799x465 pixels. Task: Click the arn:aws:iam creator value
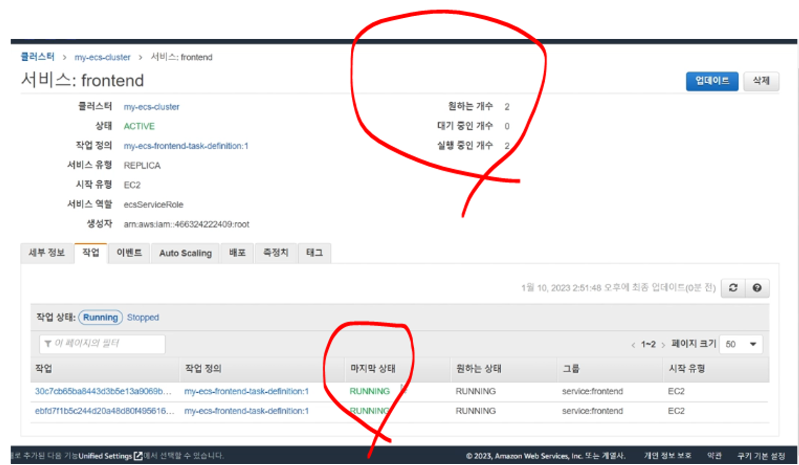pos(187,224)
